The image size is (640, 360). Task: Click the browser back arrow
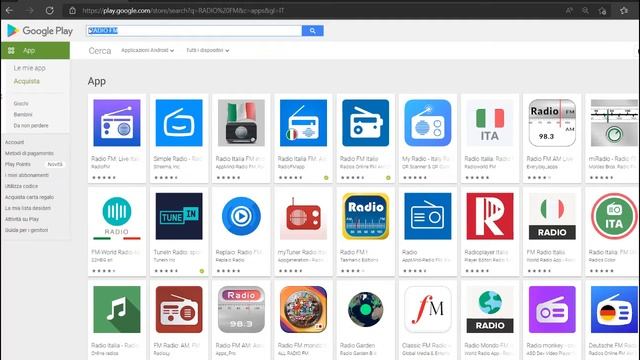click(9, 10)
